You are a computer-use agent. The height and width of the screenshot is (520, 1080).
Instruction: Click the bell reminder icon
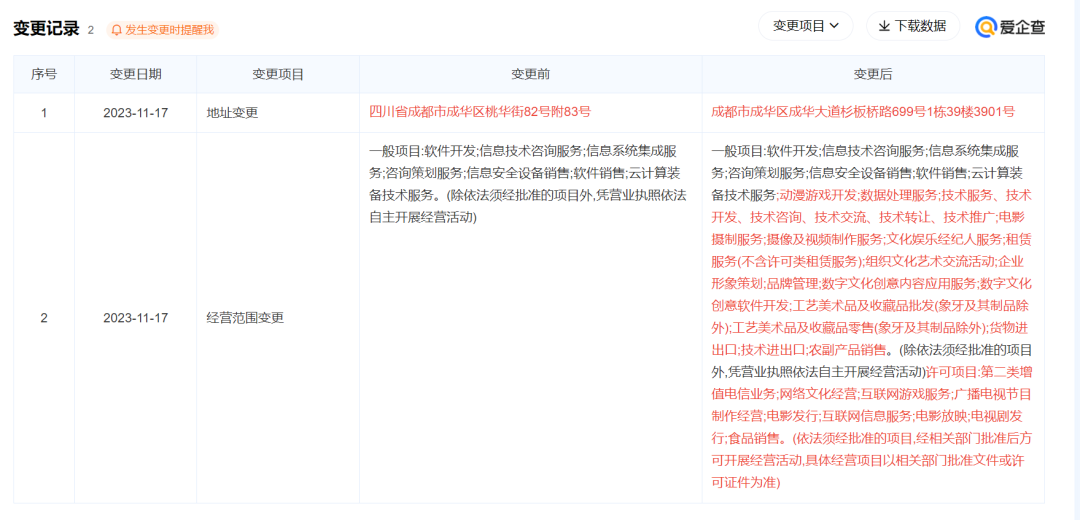(x=116, y=30)
